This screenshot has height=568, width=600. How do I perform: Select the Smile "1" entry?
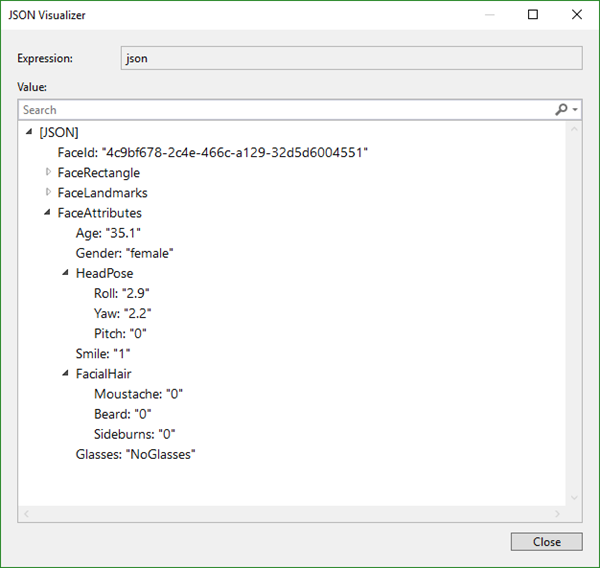pos(103,353)
